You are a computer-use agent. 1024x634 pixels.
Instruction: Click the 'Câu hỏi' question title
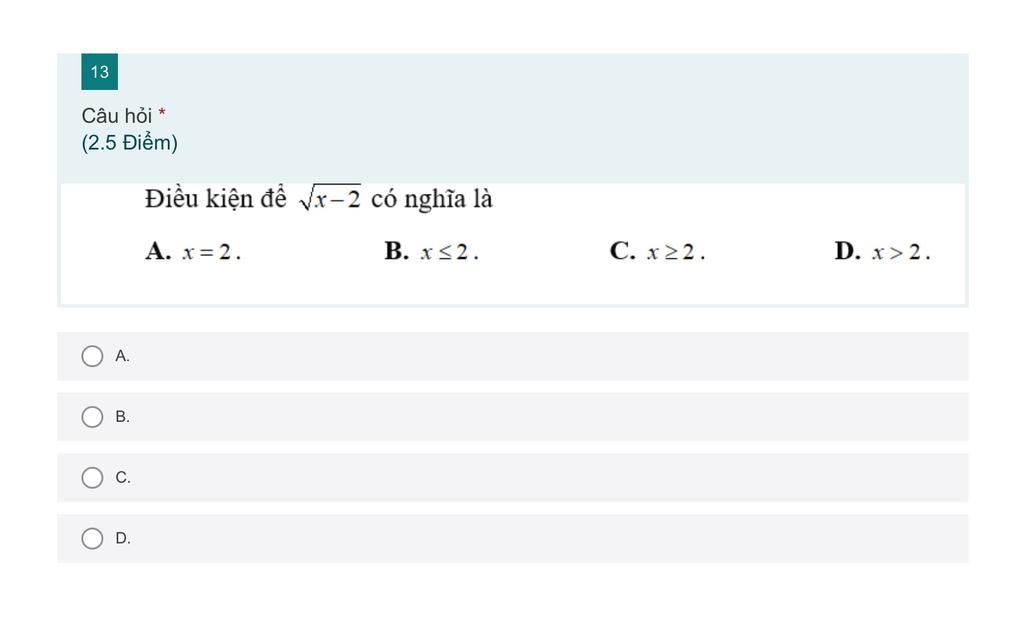(117, 116)
